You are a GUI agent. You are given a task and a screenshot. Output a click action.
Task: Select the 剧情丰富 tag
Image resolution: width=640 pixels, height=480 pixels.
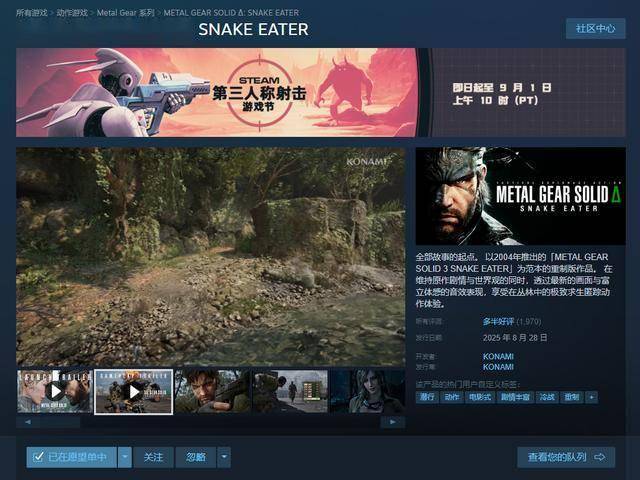tap(515, 397)
